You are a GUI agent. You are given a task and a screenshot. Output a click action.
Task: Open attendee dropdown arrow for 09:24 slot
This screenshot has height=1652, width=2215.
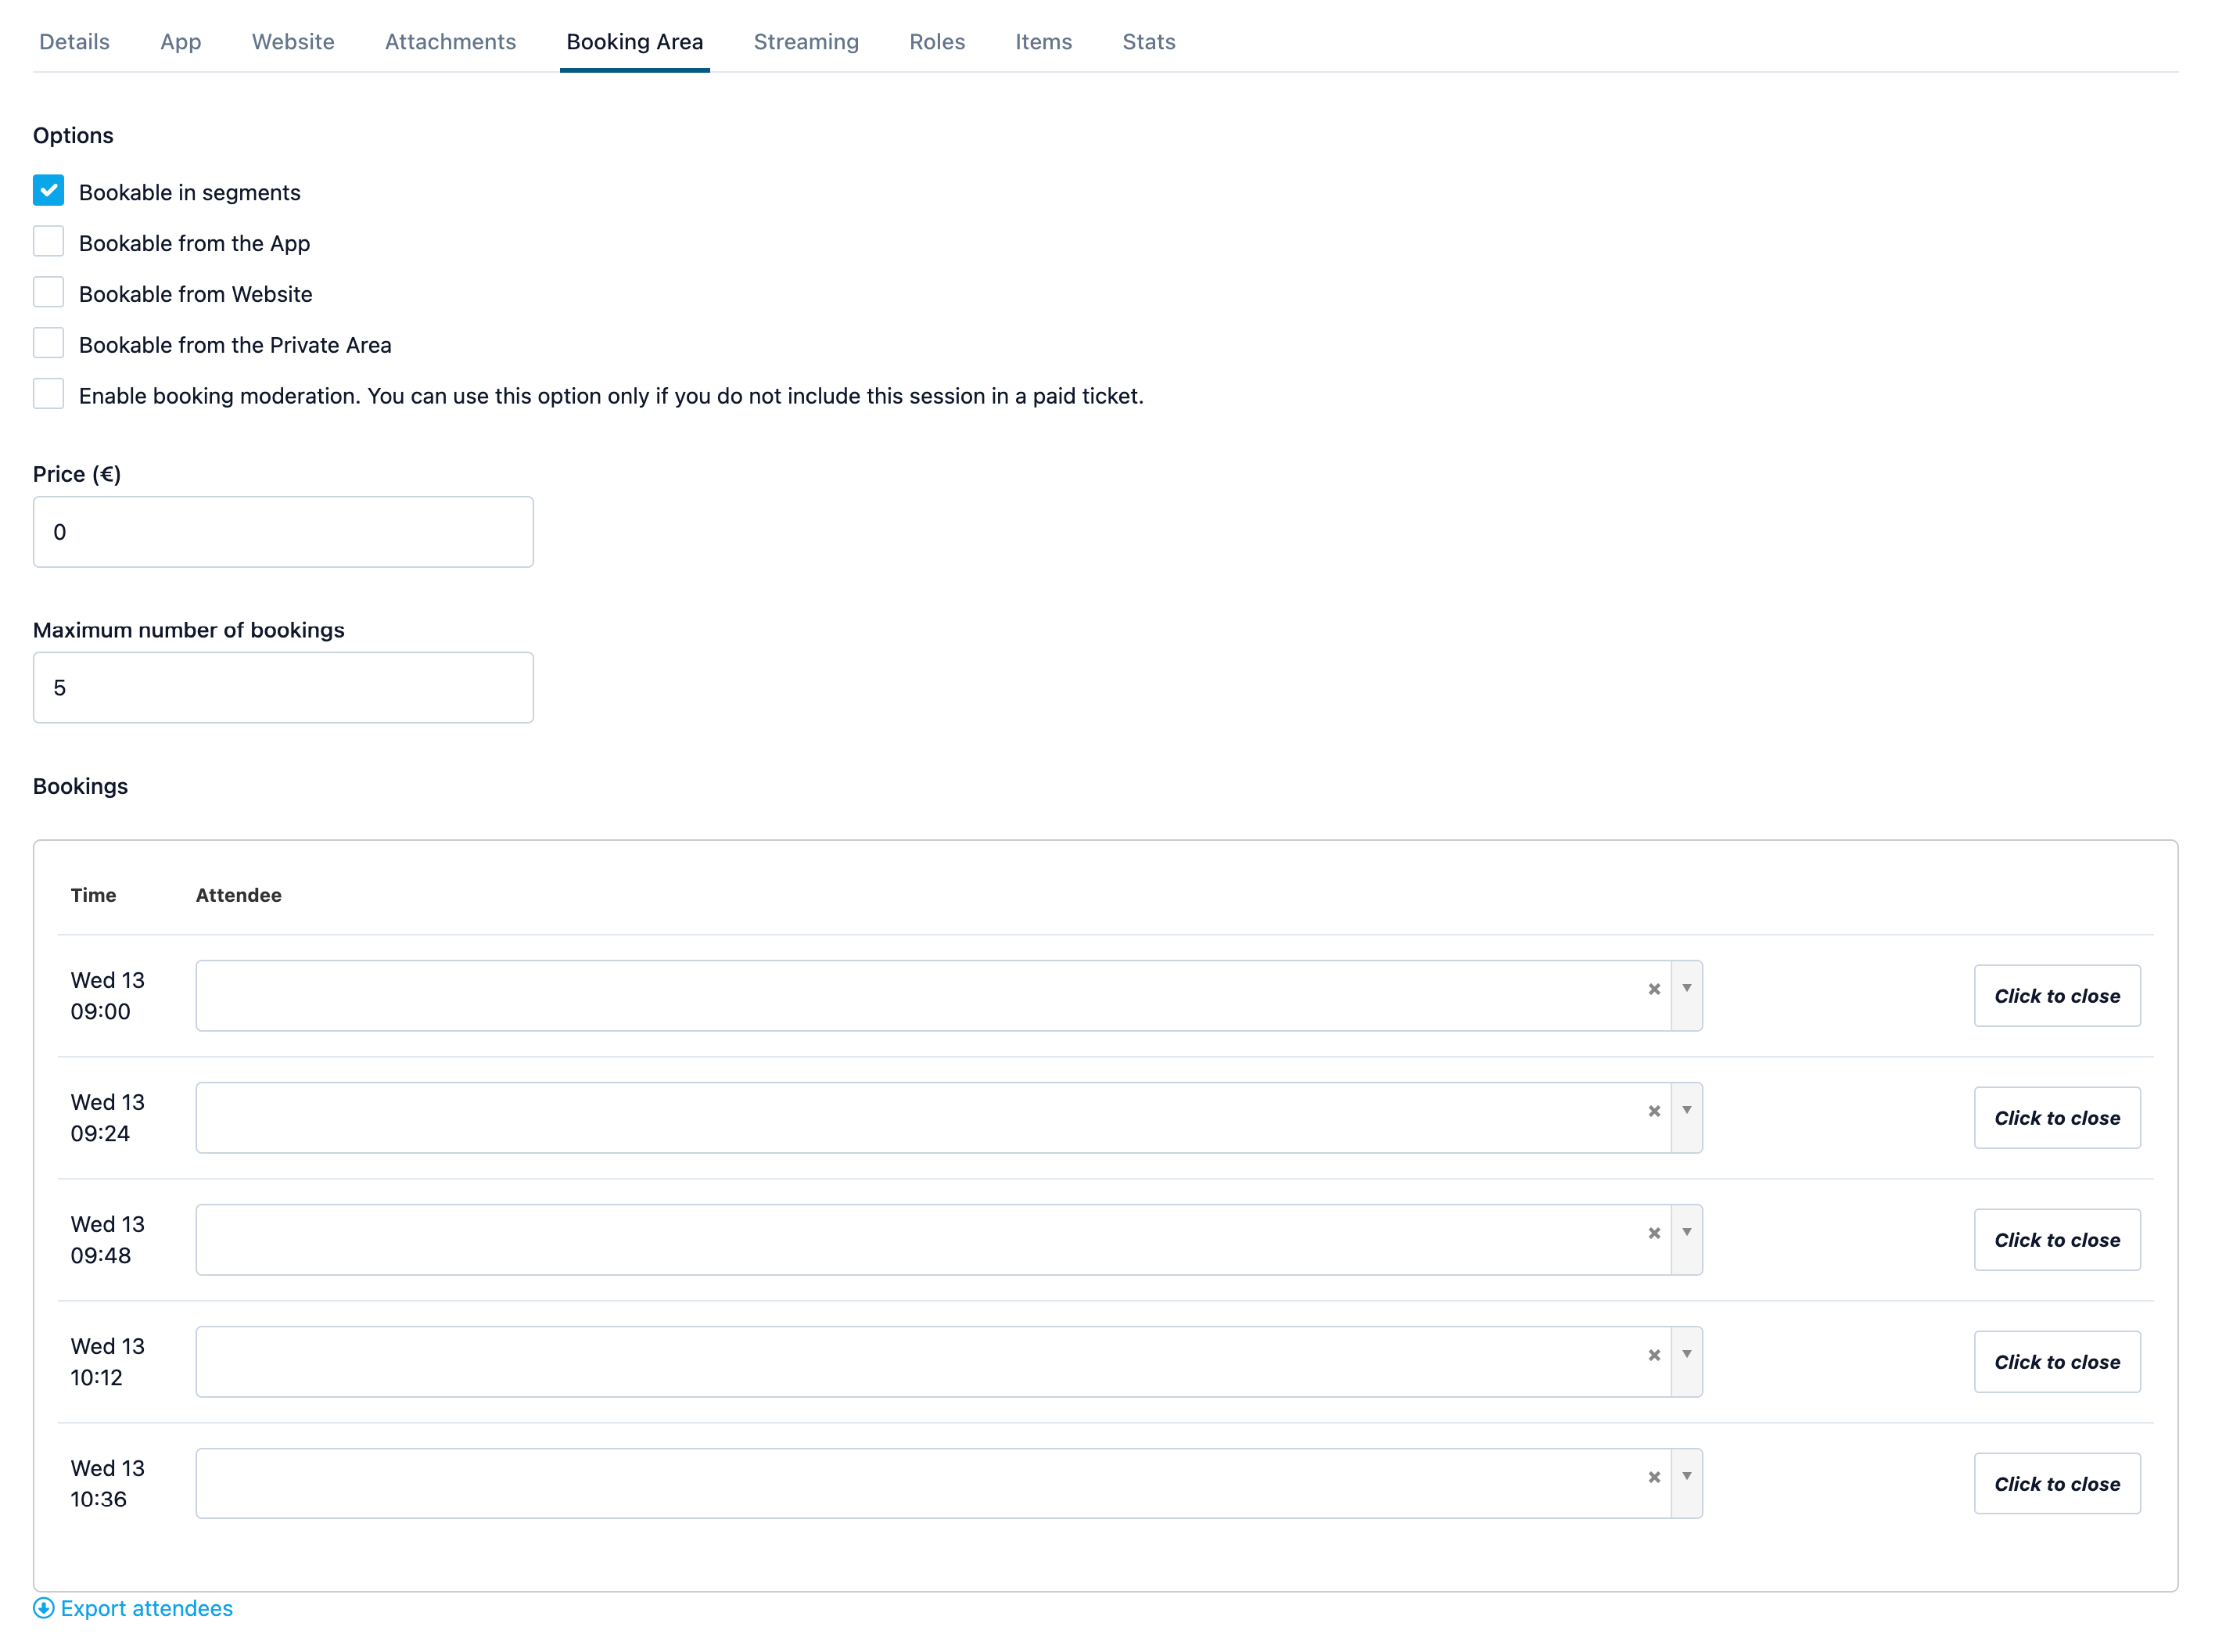1686,1117
